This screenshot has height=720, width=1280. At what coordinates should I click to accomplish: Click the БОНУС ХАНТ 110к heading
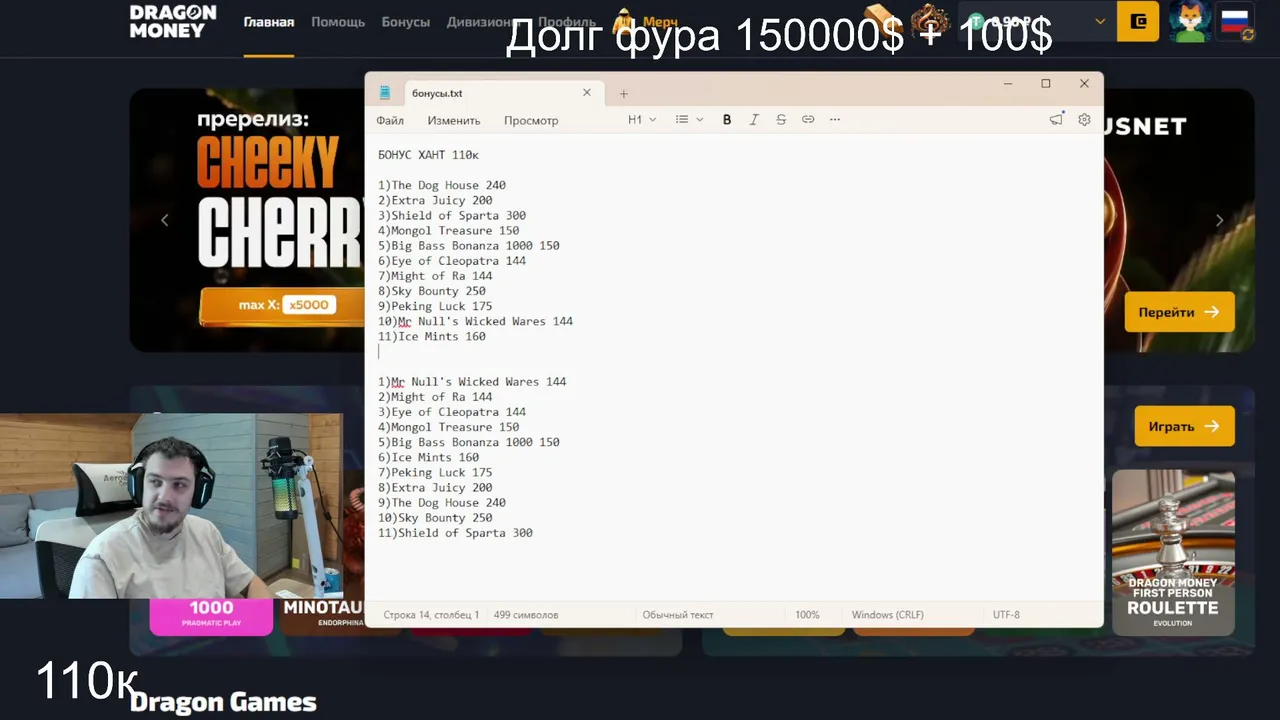click(428, 155)
